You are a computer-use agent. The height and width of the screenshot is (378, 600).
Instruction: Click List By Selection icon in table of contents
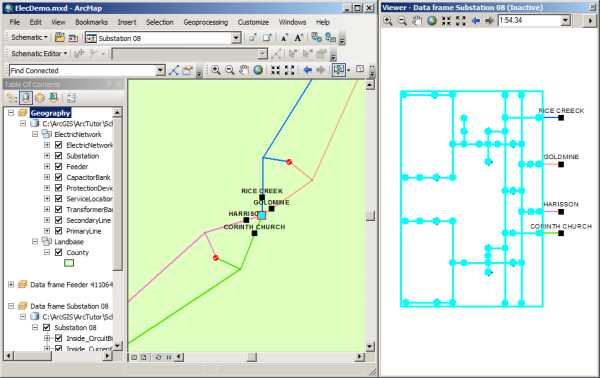54,98
